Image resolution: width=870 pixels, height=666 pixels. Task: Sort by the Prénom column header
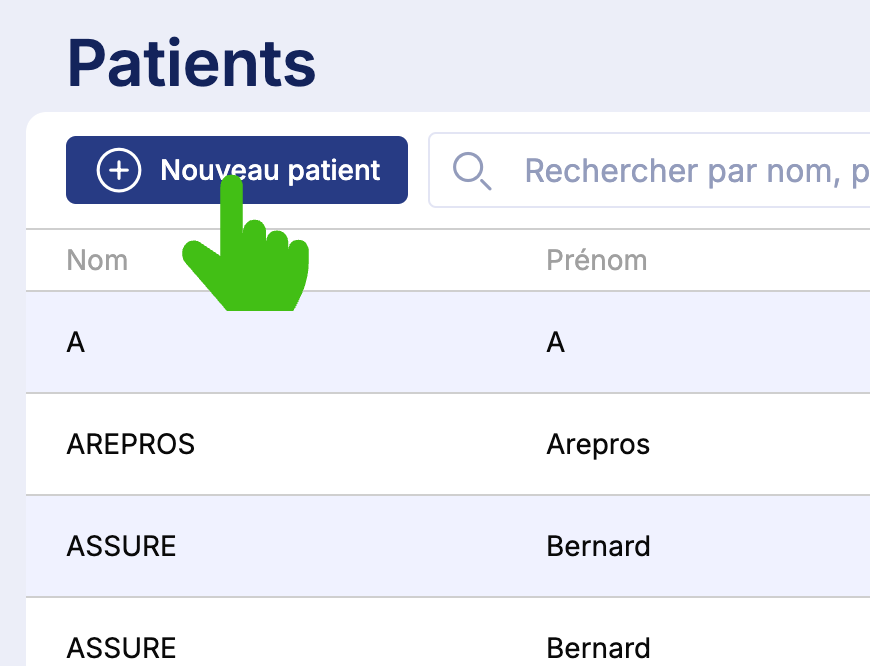596,261
